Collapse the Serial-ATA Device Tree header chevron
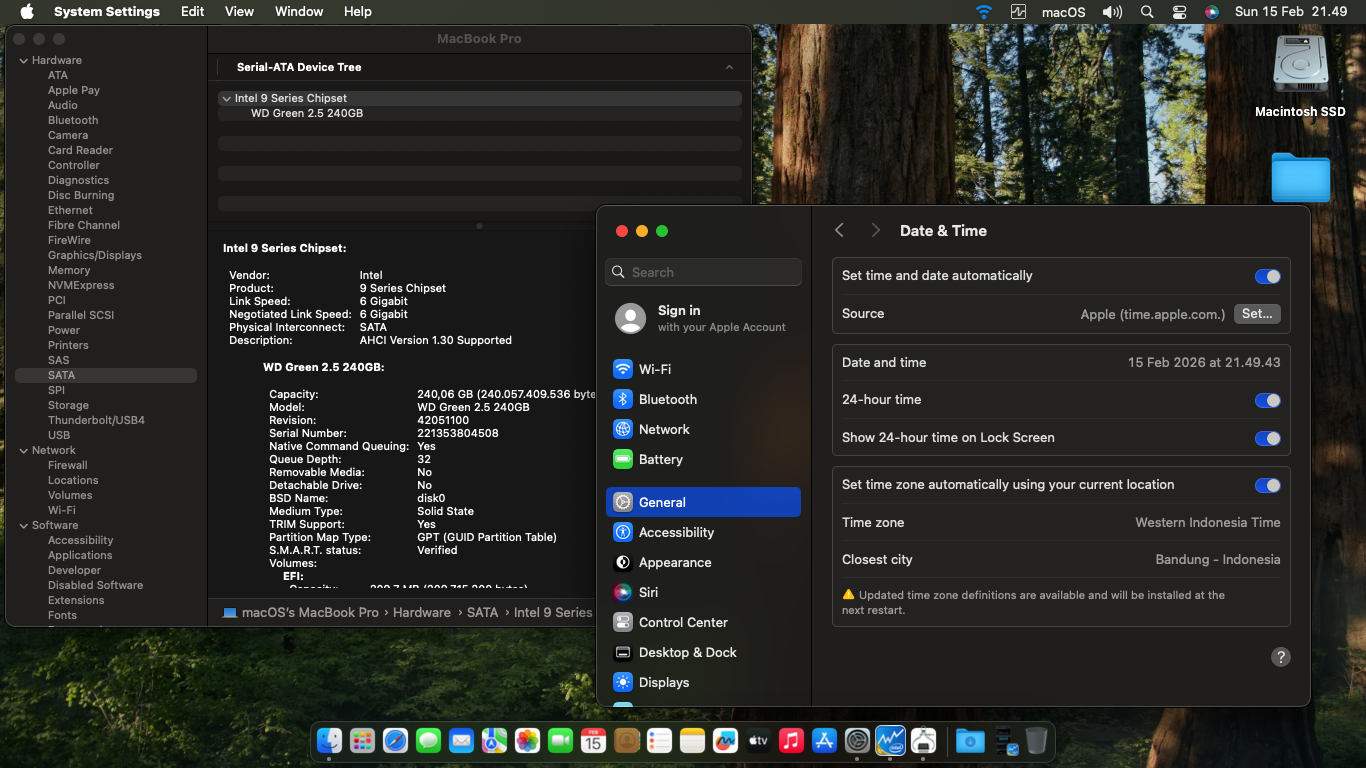The image size is (1366, 768). (729, 67)
